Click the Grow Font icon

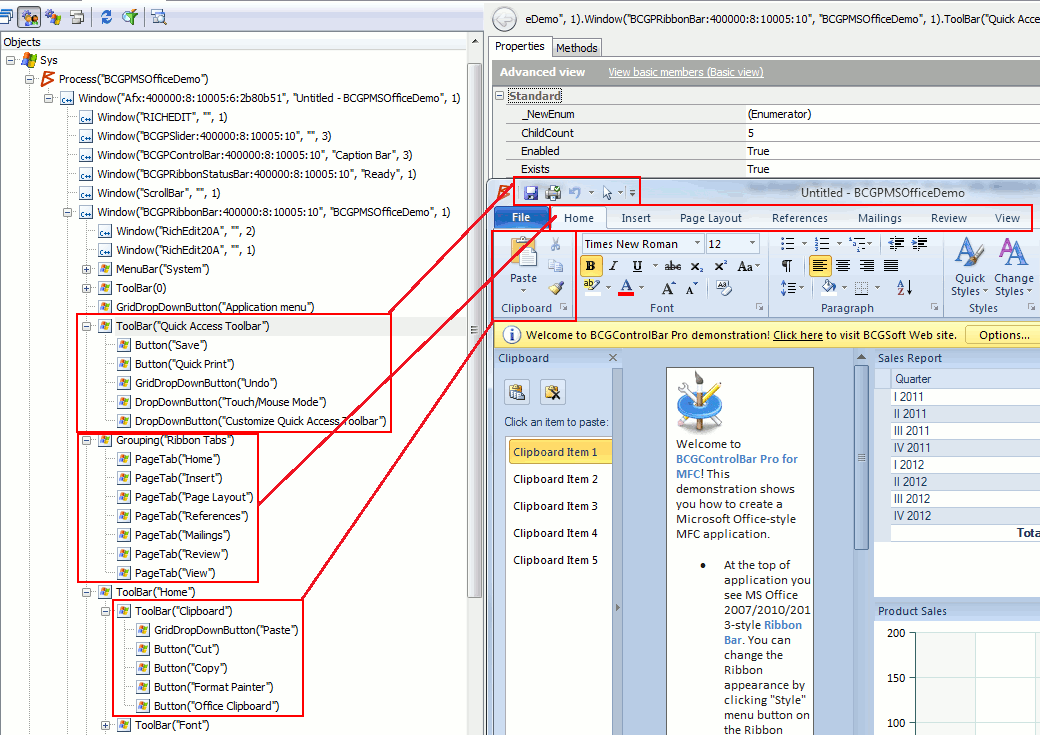pos(668,288)
